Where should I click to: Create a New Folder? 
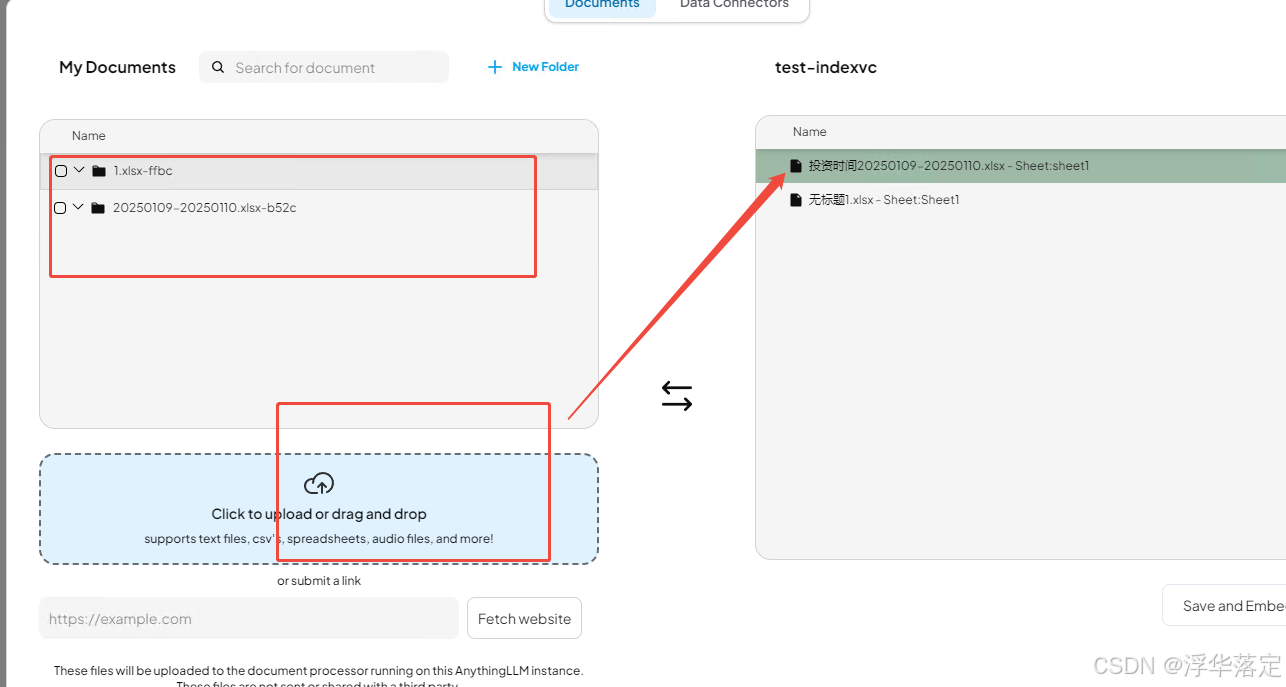533,67
